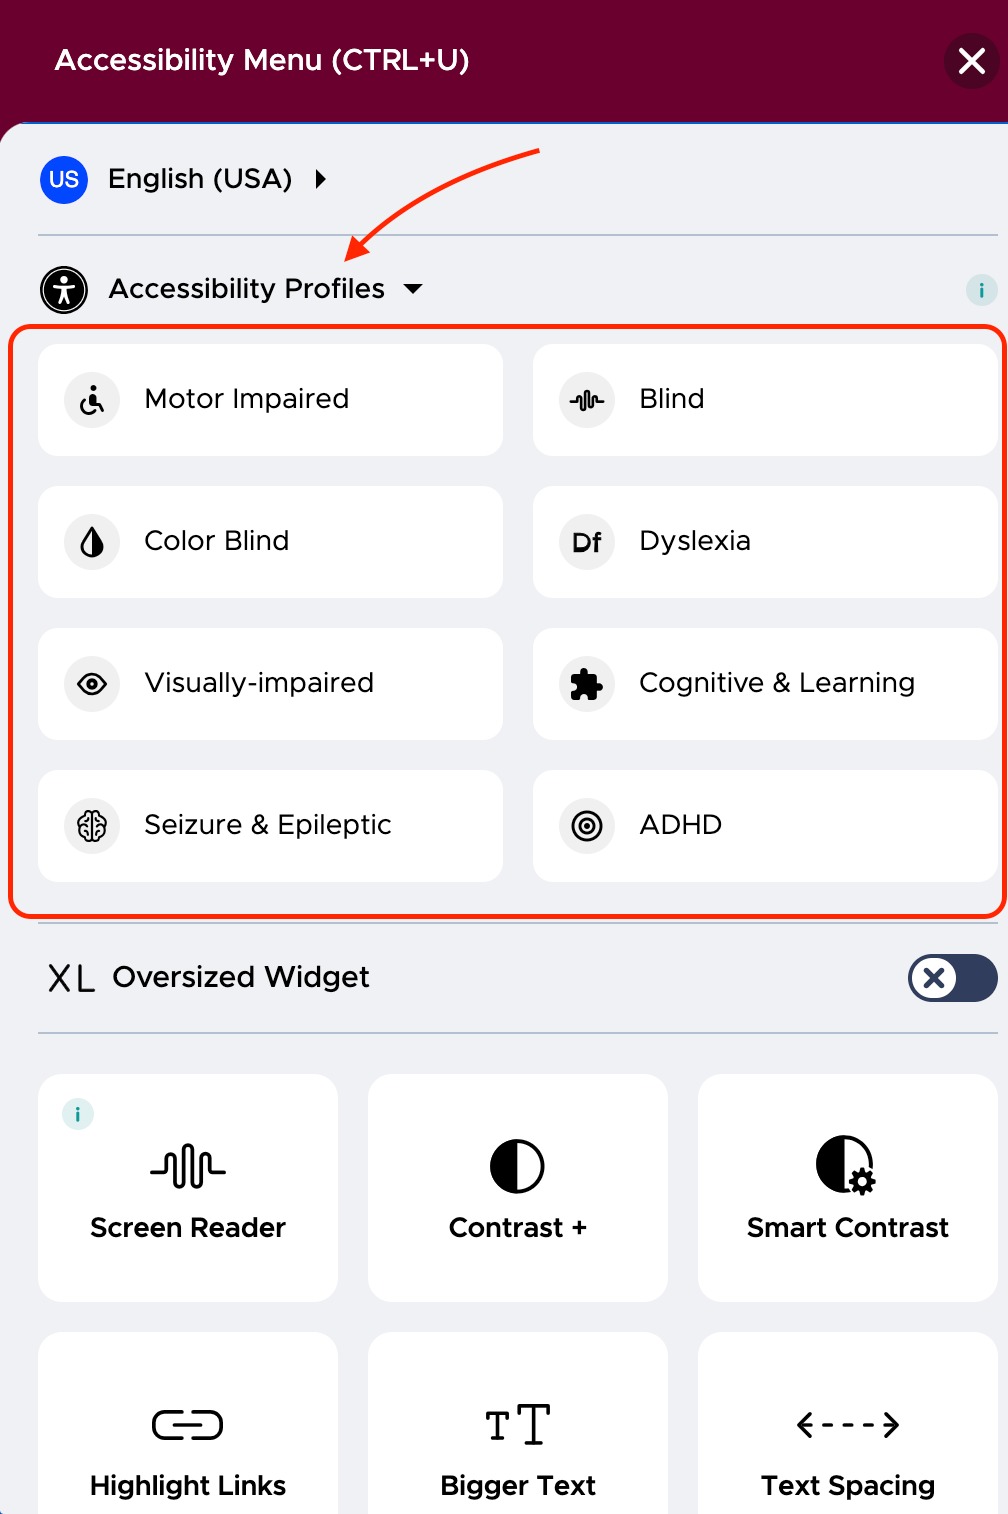Select the Seizure & Epileptic brain icon
Screen dimensions: 1008x1514
pos(91,826)
